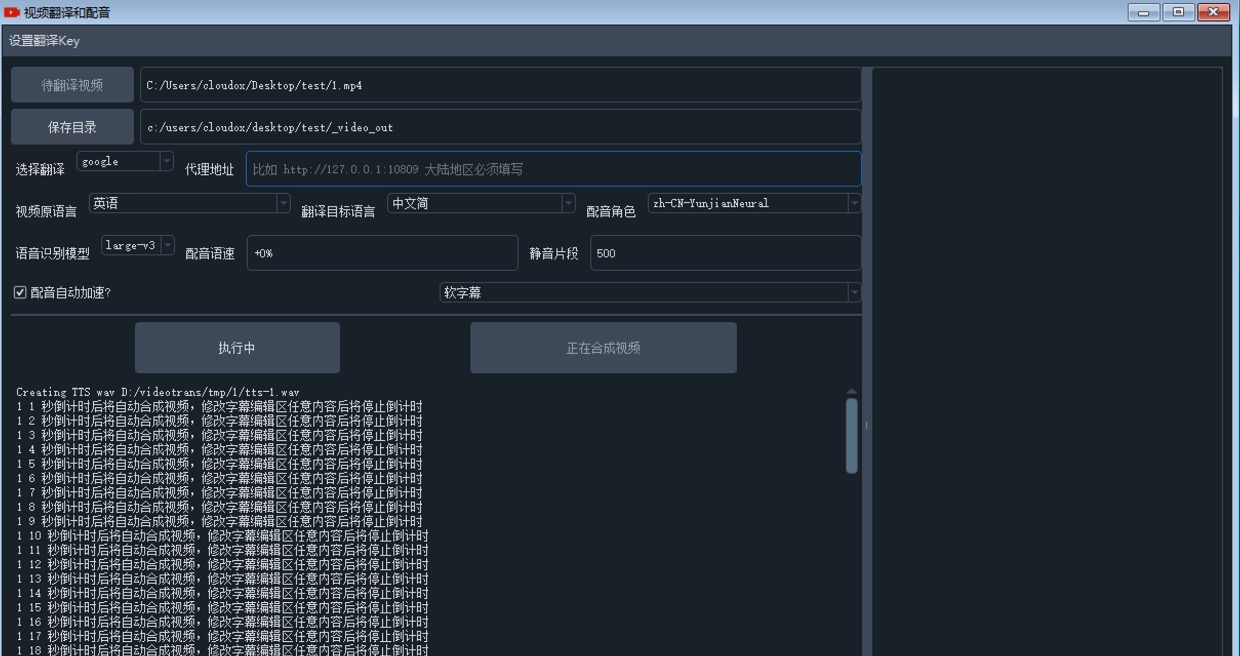Click the 正在合成视频 button
This screenshot has height=656, width=1240.
(603, 347)
